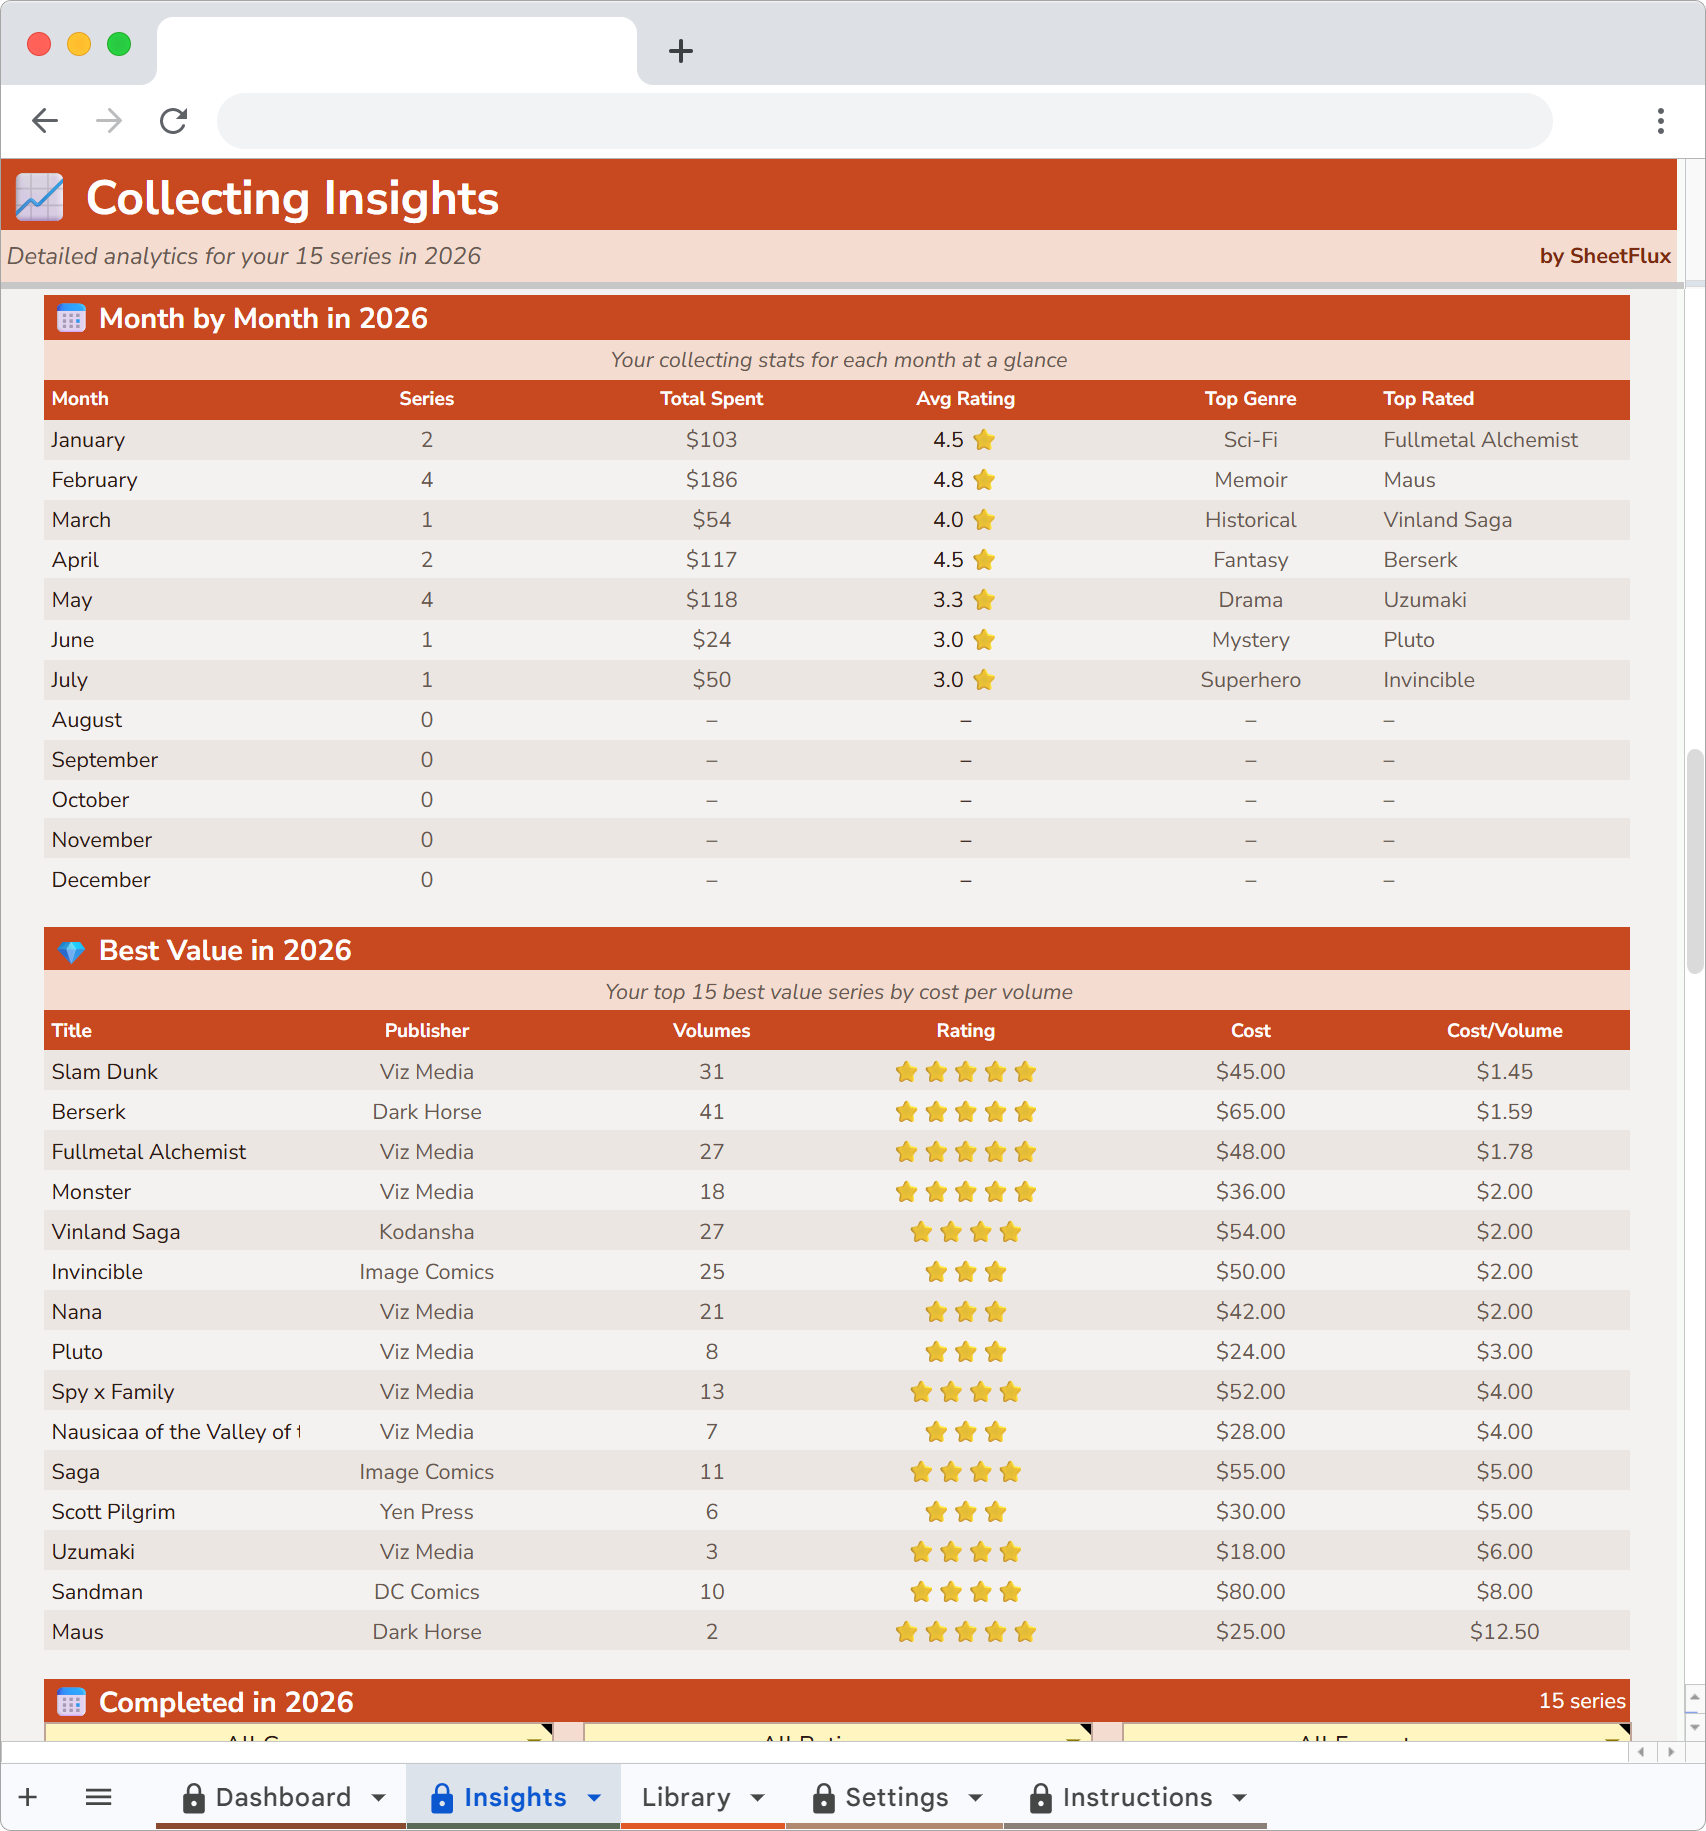The image size is (1706, 1831).
Task: Click the browser reload icon
Action: (x=173, y=120)
